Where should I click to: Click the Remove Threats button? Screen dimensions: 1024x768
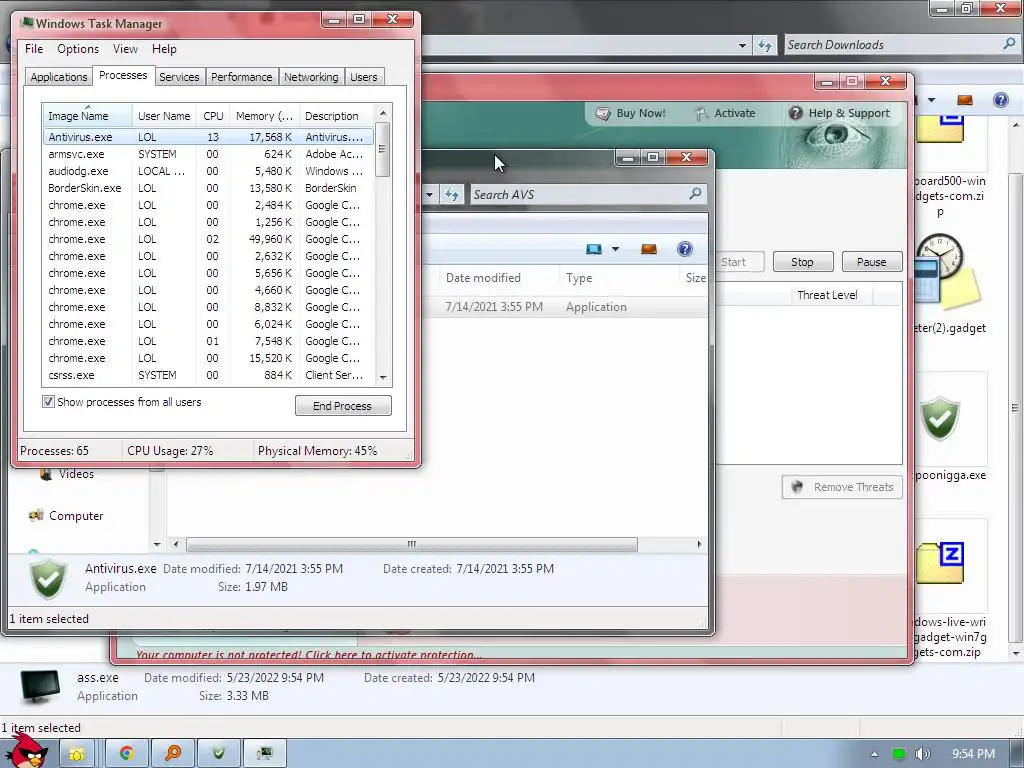[842, 487]
